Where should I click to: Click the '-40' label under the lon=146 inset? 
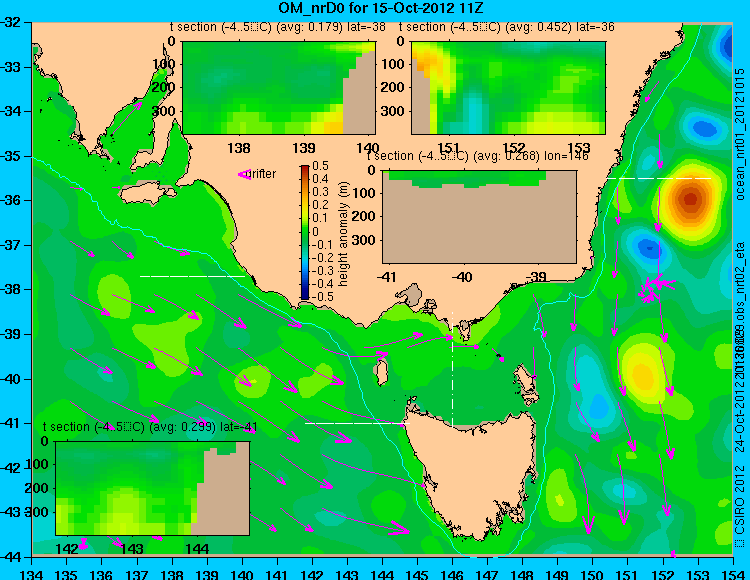tap(462, 276)
